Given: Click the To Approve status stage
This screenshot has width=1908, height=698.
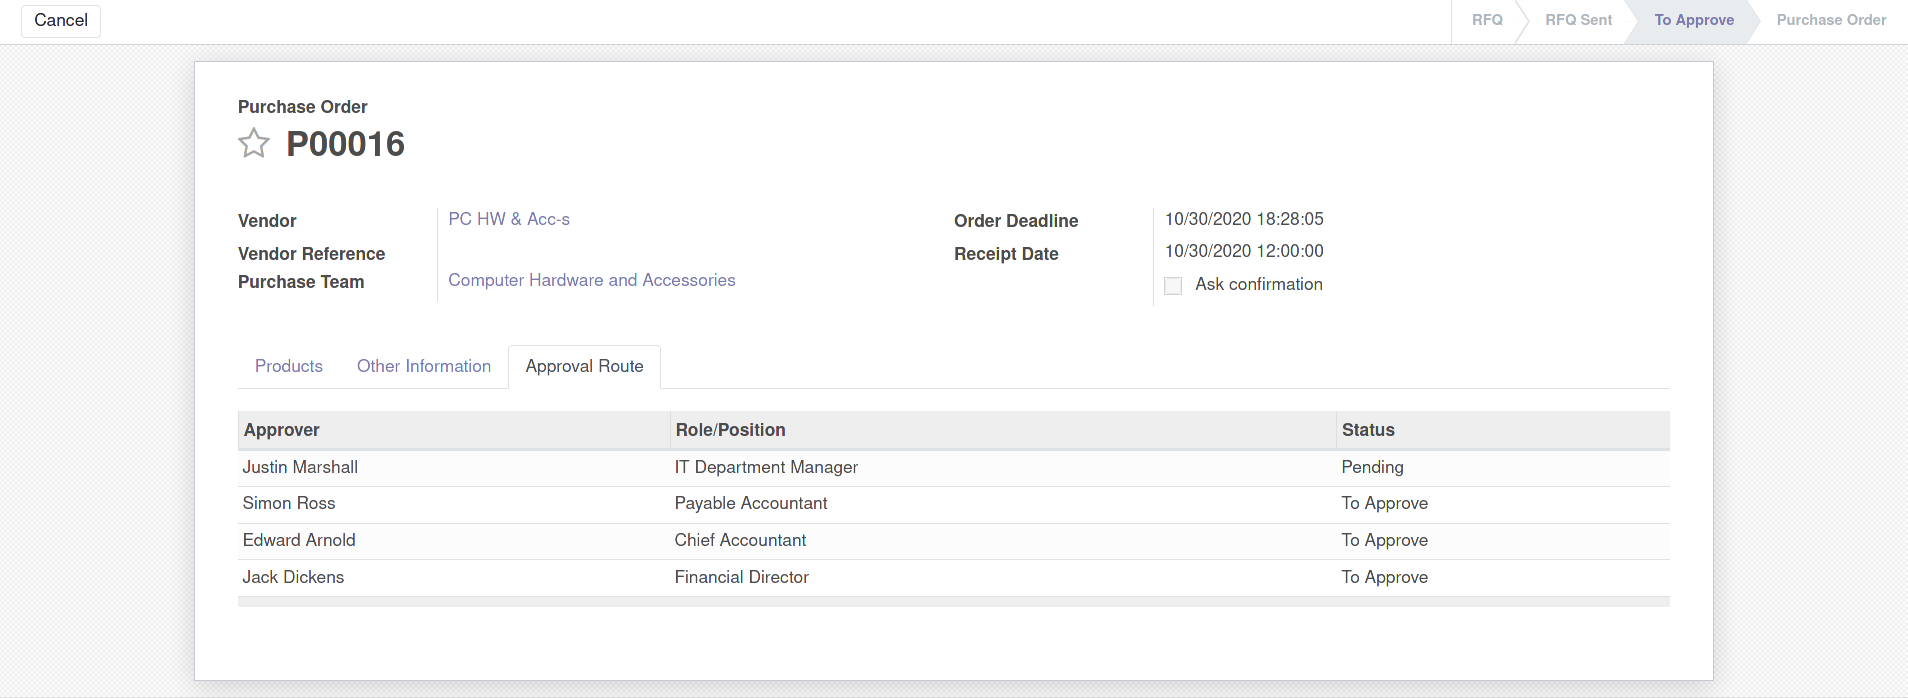Looking at the screenshot, I should 1693,20.
